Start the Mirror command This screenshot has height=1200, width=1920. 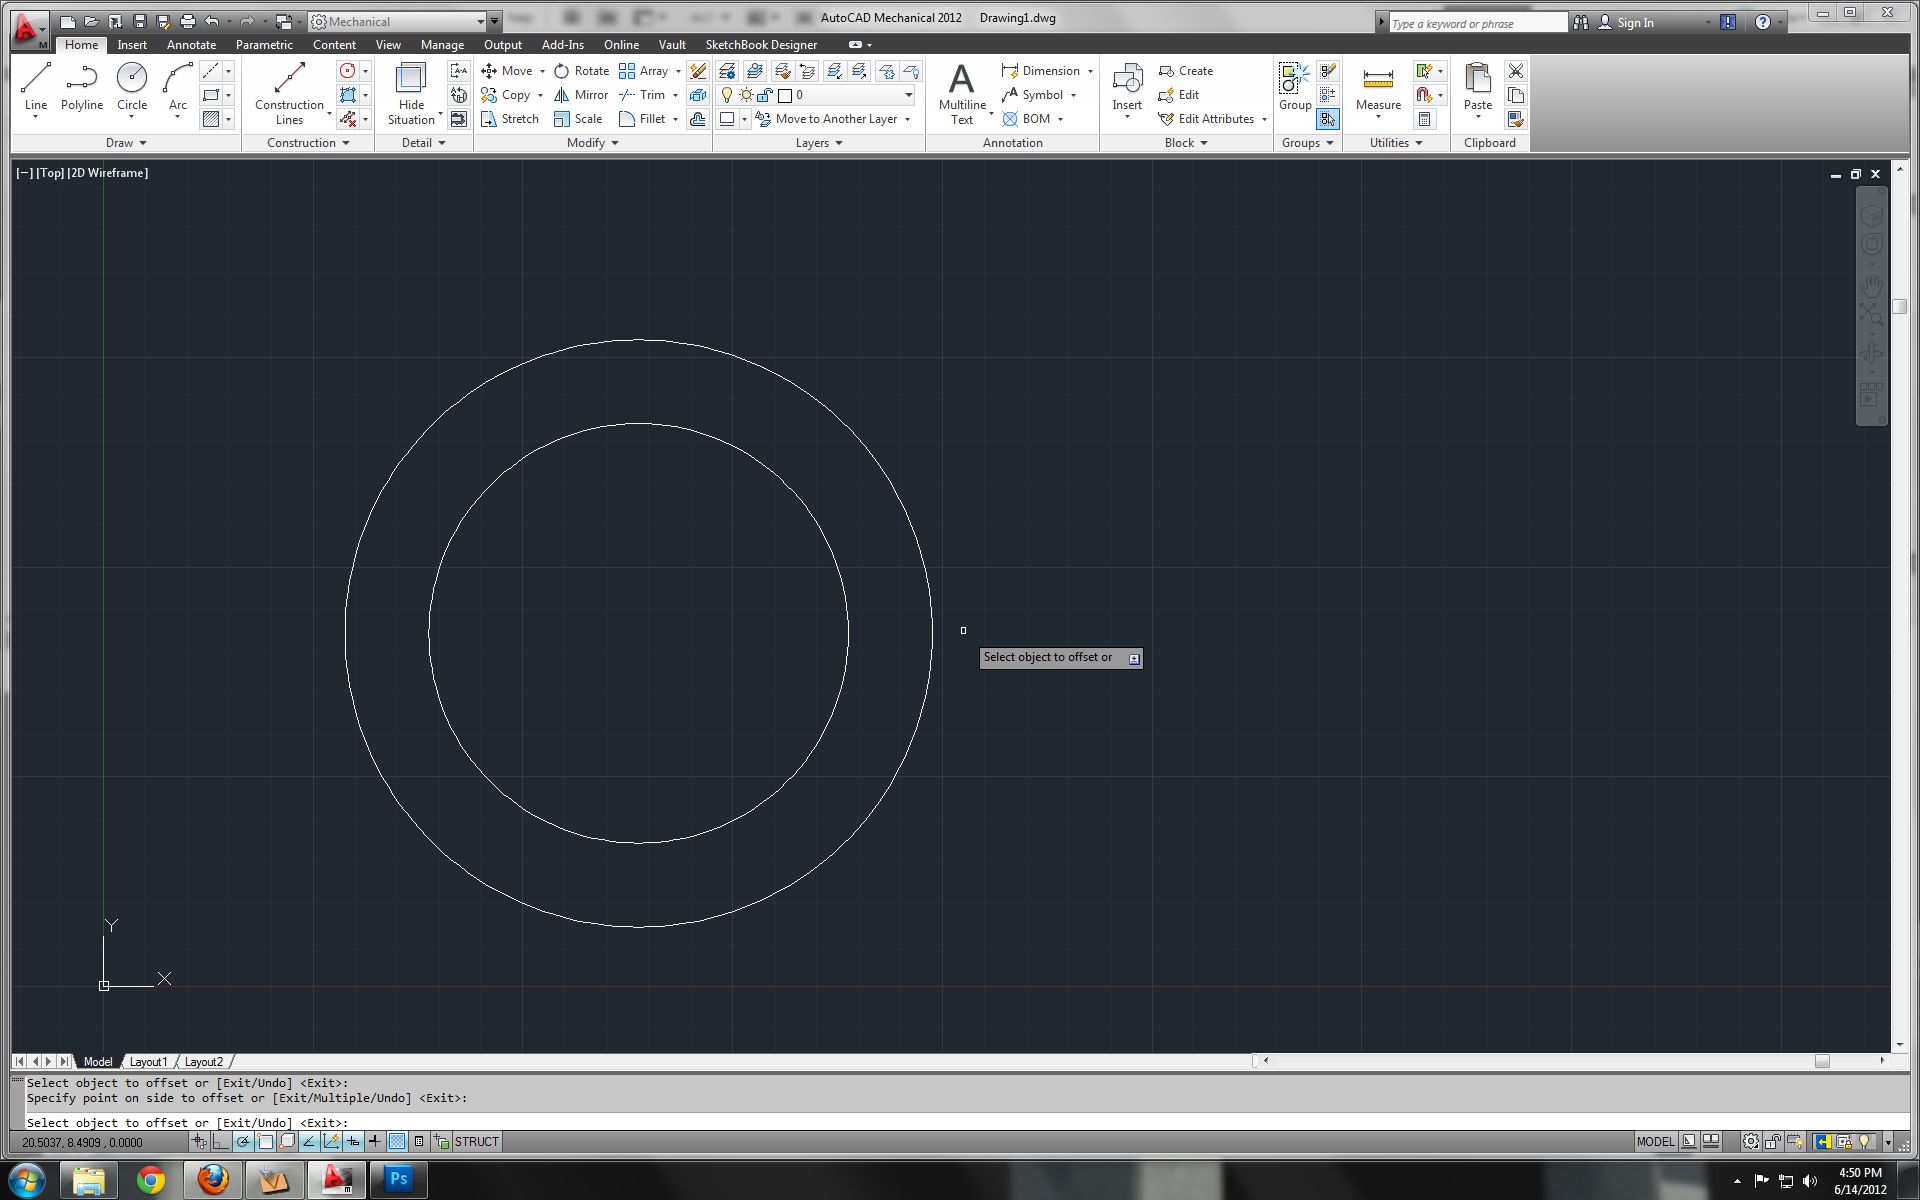point(581,95)
